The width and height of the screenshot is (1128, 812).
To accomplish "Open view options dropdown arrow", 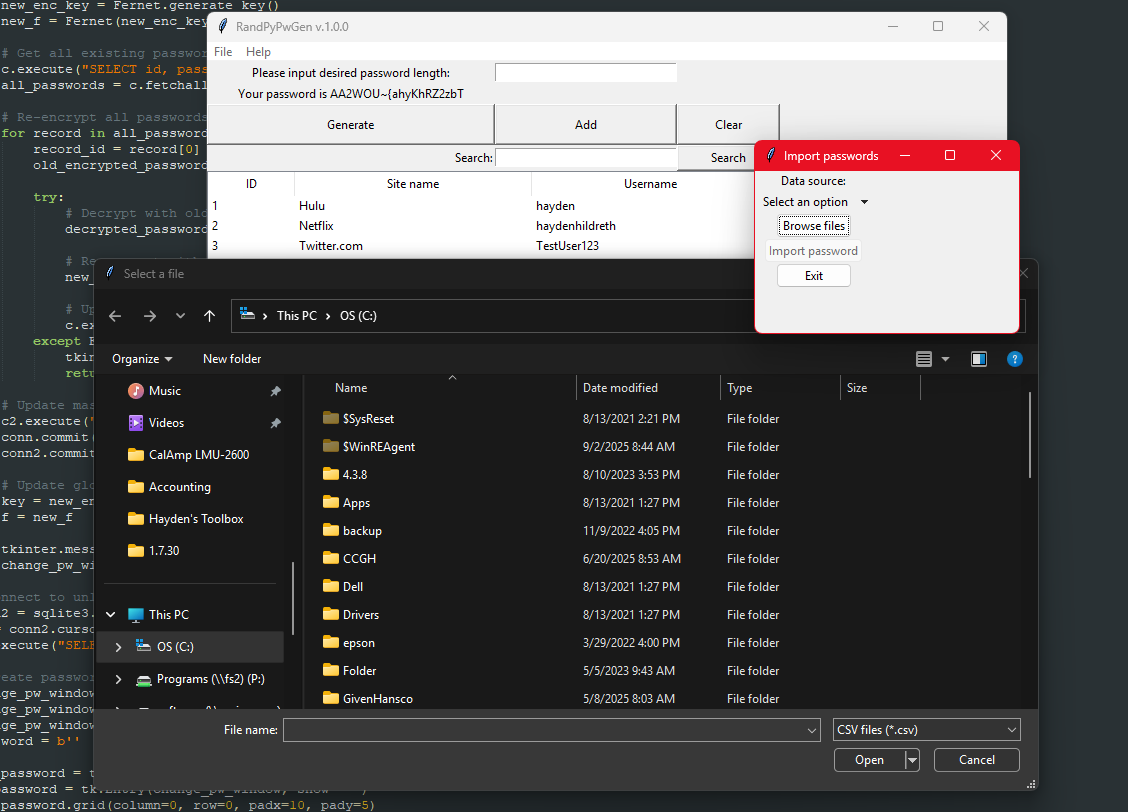I will tap(945, 359).
